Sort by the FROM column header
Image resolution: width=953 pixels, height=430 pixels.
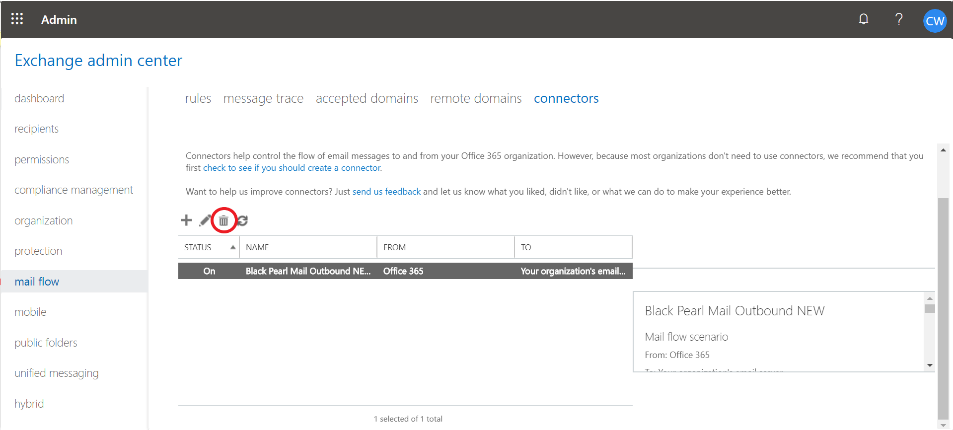click(446, 248)
